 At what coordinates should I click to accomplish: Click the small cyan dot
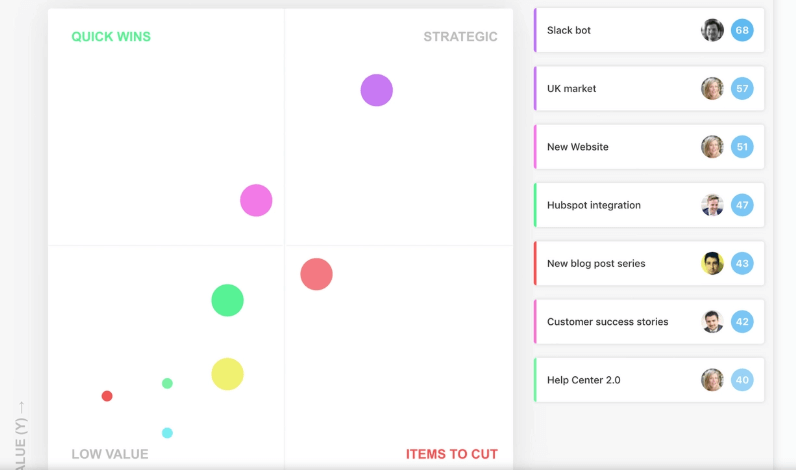click(167, 433)
